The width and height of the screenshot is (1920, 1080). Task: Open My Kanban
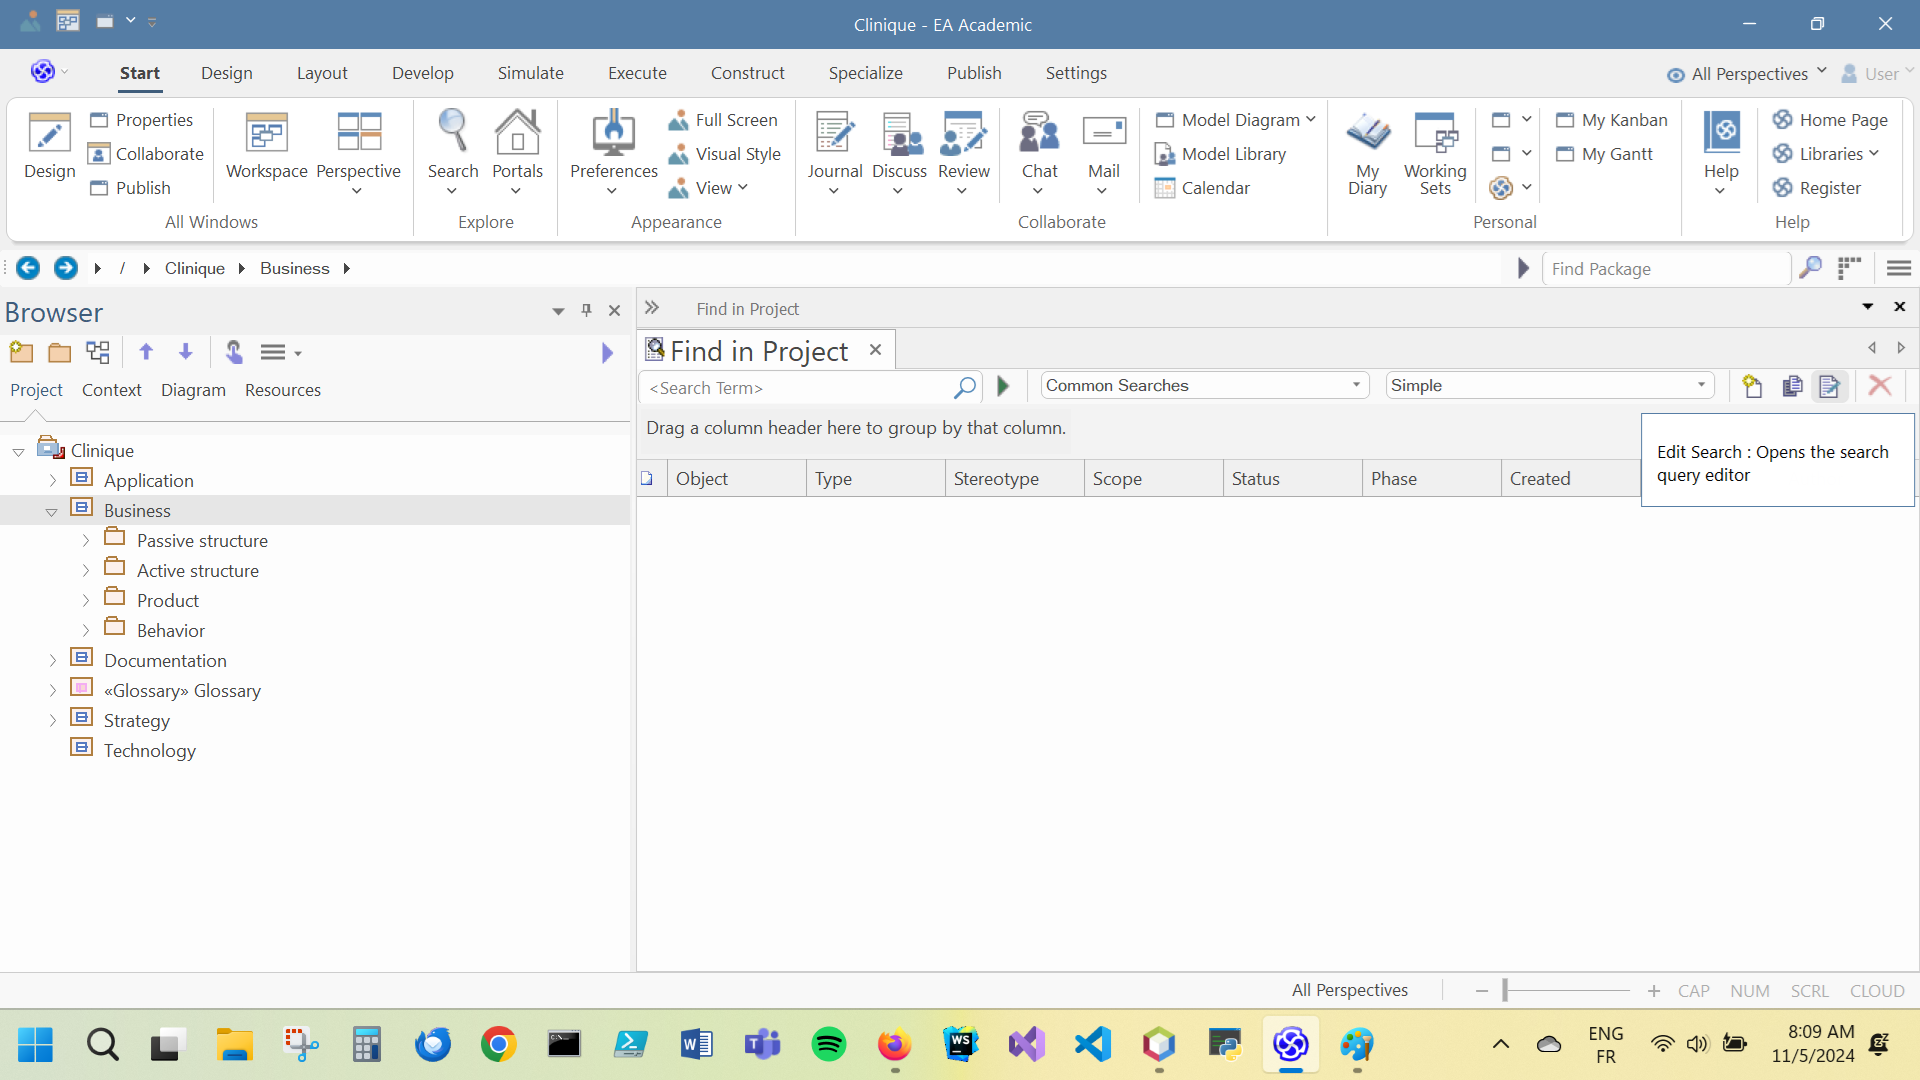[x=1612, y=120]
